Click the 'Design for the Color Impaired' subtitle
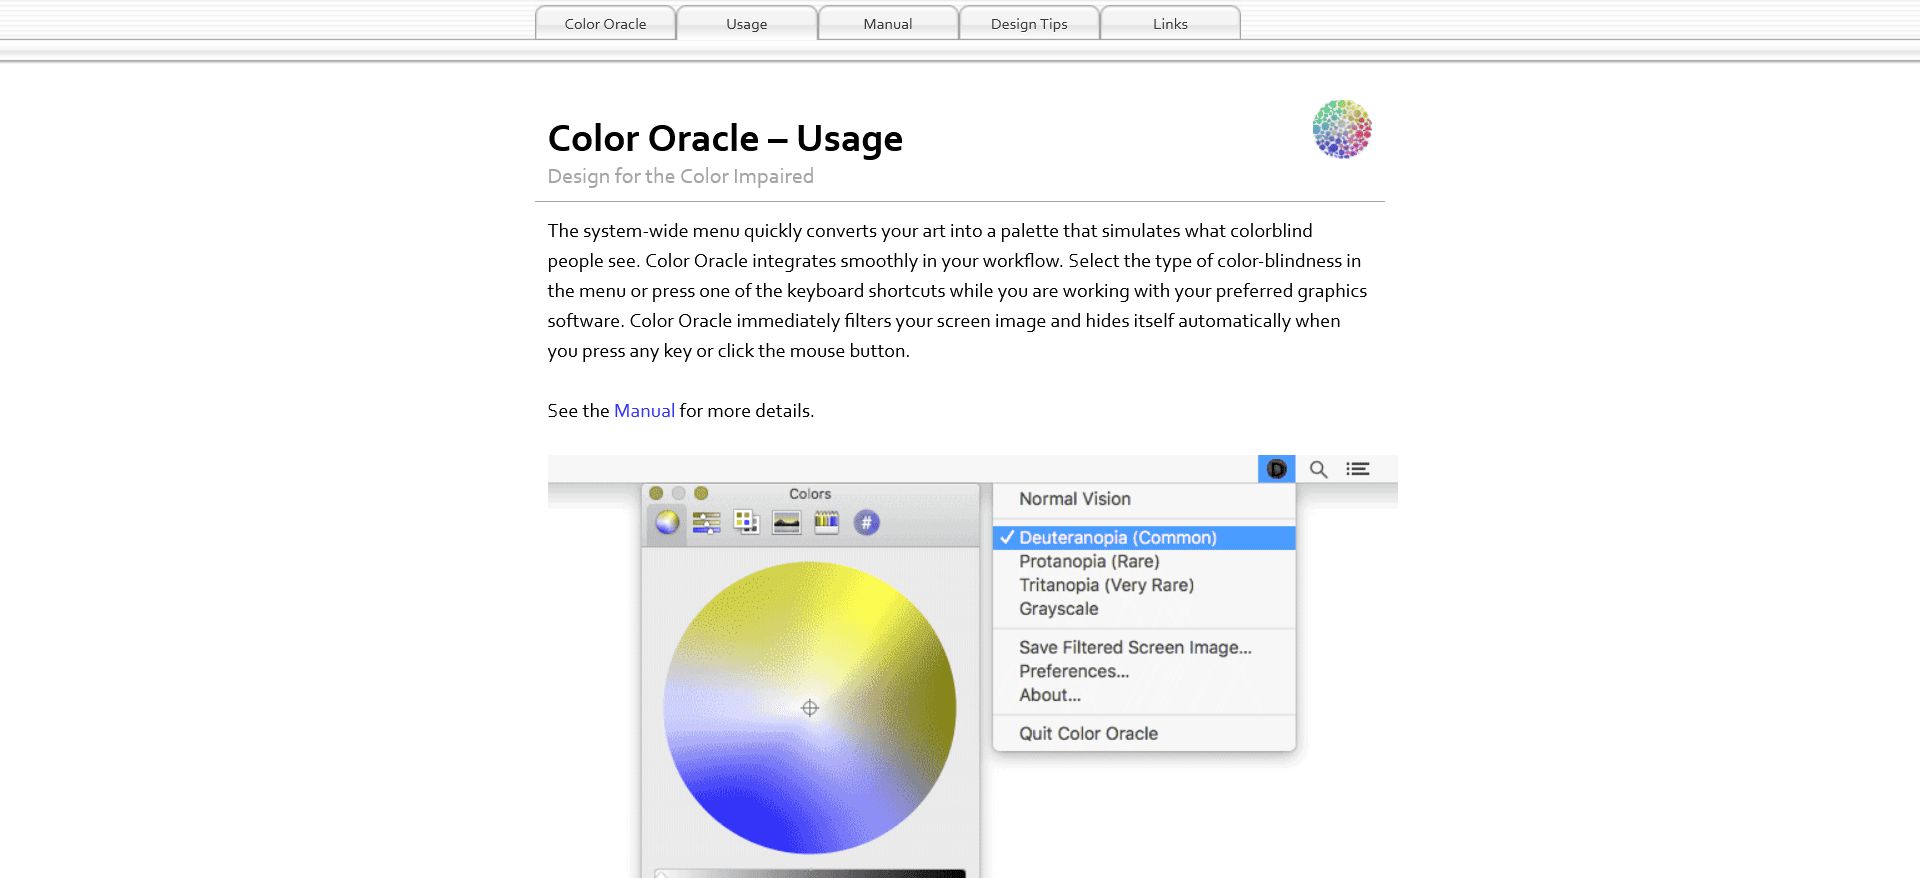This screenshot has width=1920, height=878. tap(681, 177)
